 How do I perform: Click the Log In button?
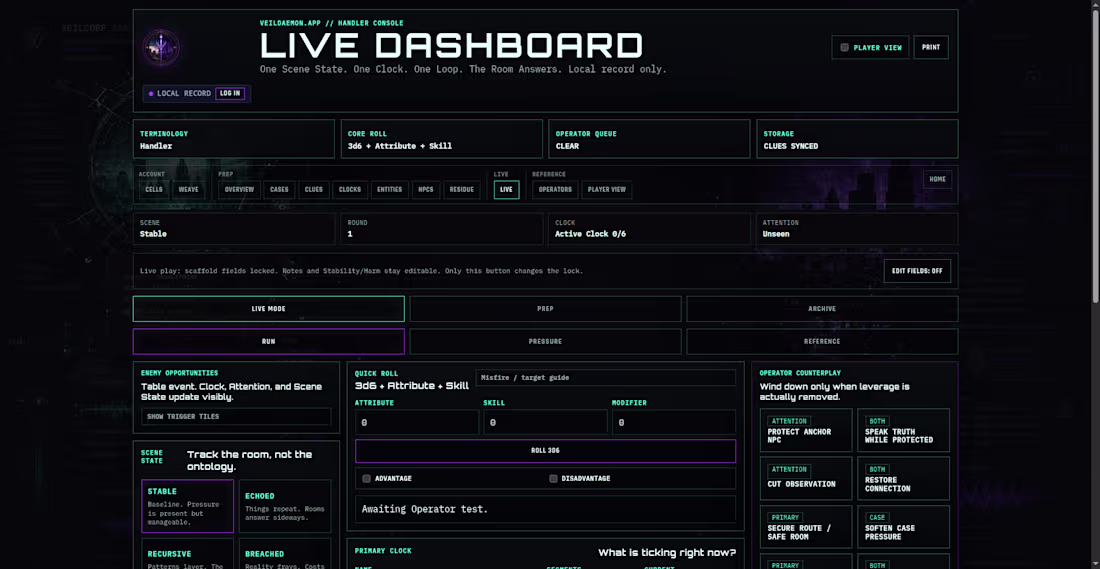[230, 93]
